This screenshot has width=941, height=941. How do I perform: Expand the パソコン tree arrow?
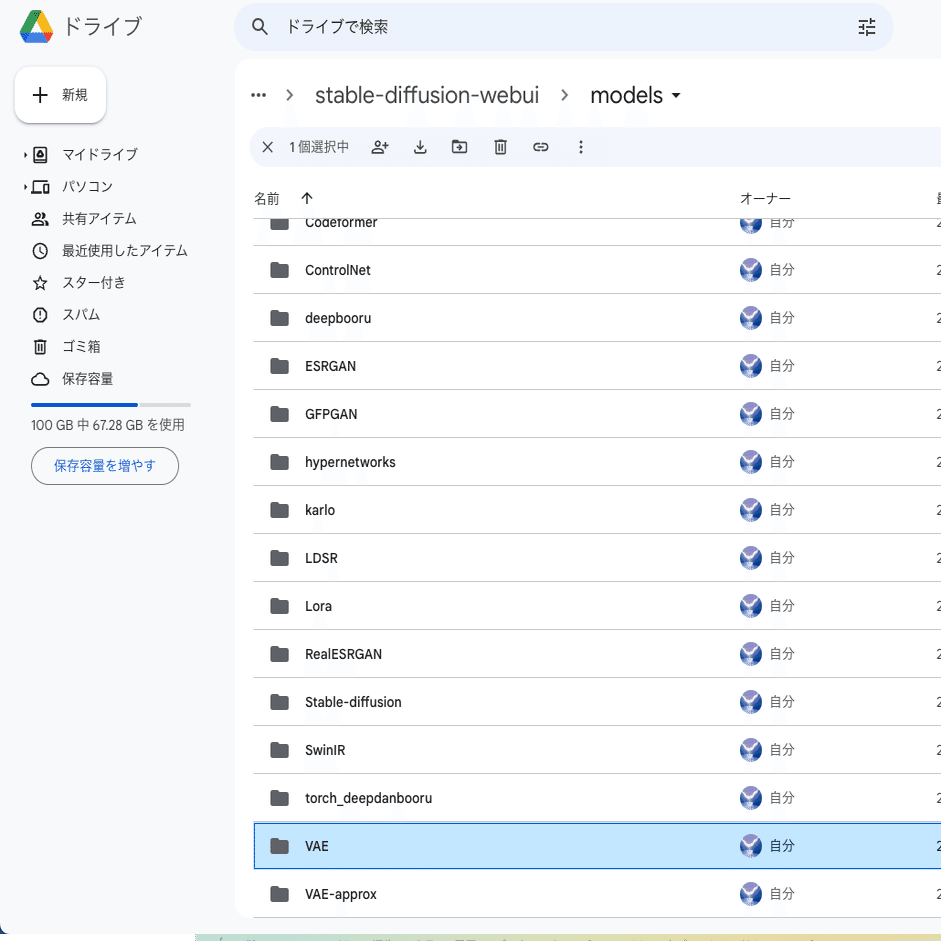pyautogui.click(x=25, y=187)
